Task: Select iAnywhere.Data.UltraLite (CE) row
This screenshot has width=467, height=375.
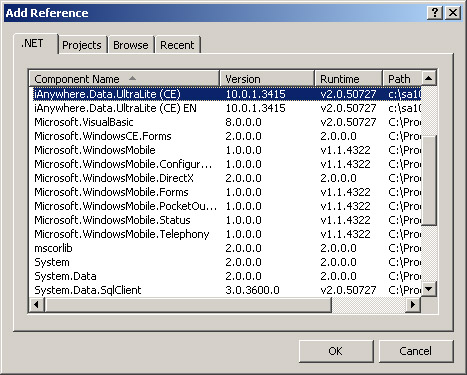Action: pyautogui.click(x=227, y=94)
